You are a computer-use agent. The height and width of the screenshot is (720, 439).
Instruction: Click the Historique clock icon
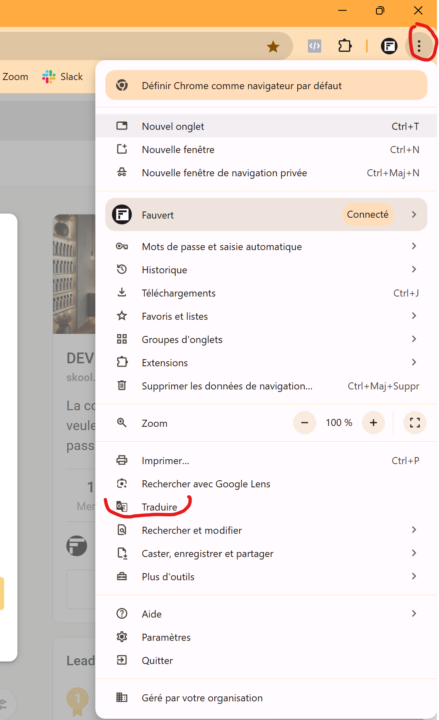coord(122,270)
